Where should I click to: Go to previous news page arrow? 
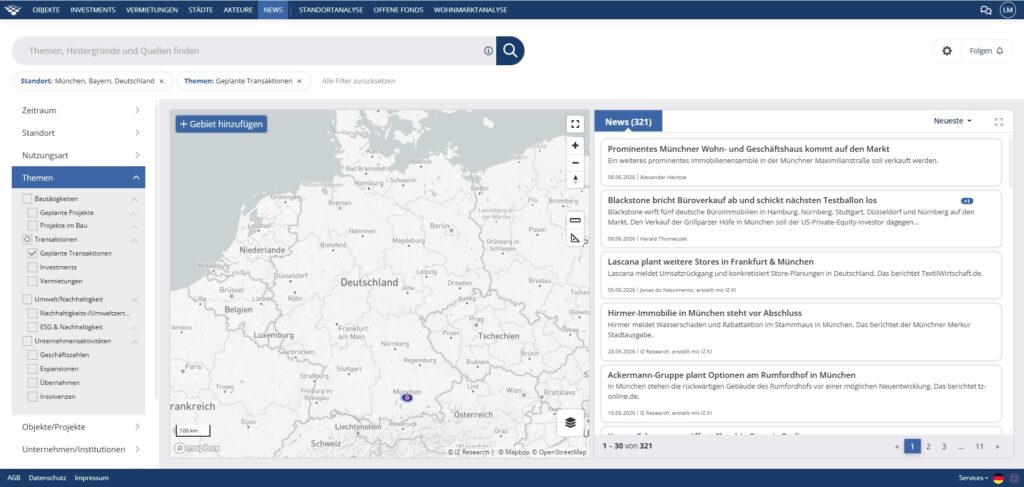[897, 447]
